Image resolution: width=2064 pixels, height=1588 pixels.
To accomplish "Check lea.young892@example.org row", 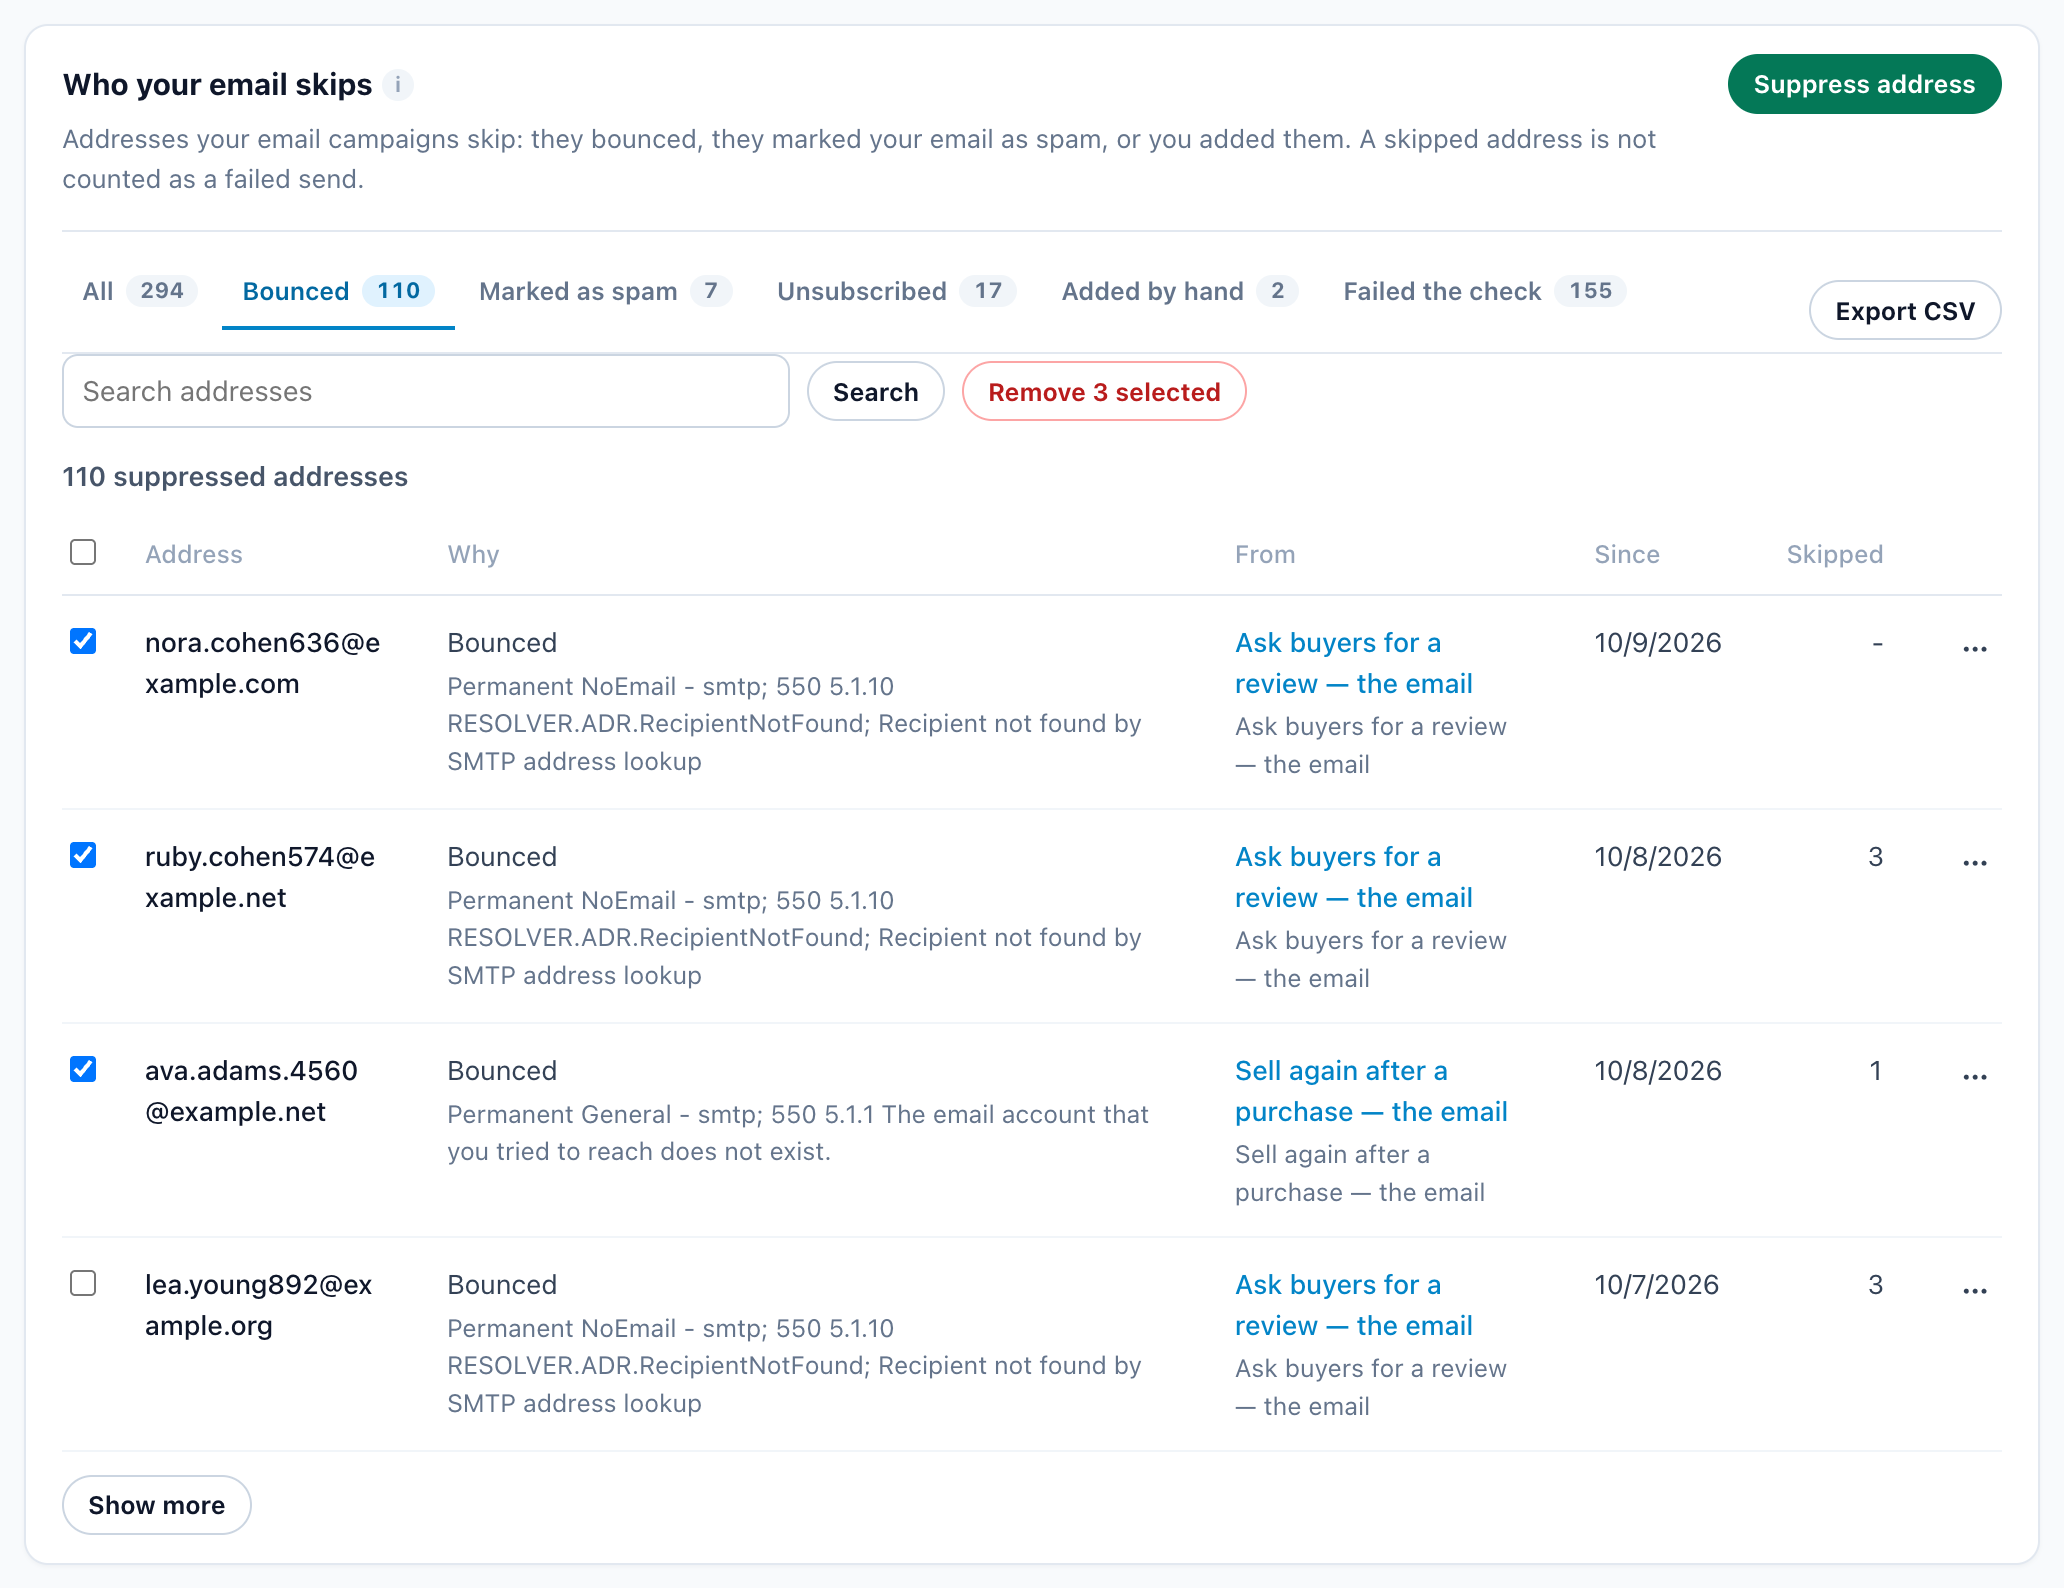I will pos(83,1283).
